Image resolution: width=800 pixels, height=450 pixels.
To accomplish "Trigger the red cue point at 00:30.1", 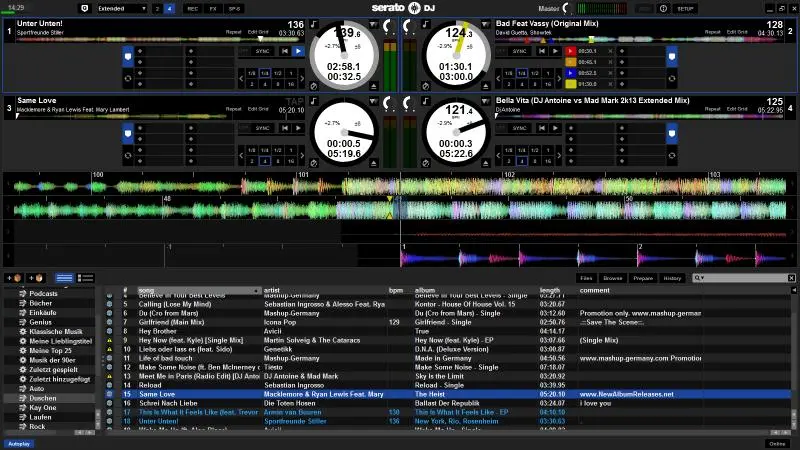I will click(x=569, y=51).
